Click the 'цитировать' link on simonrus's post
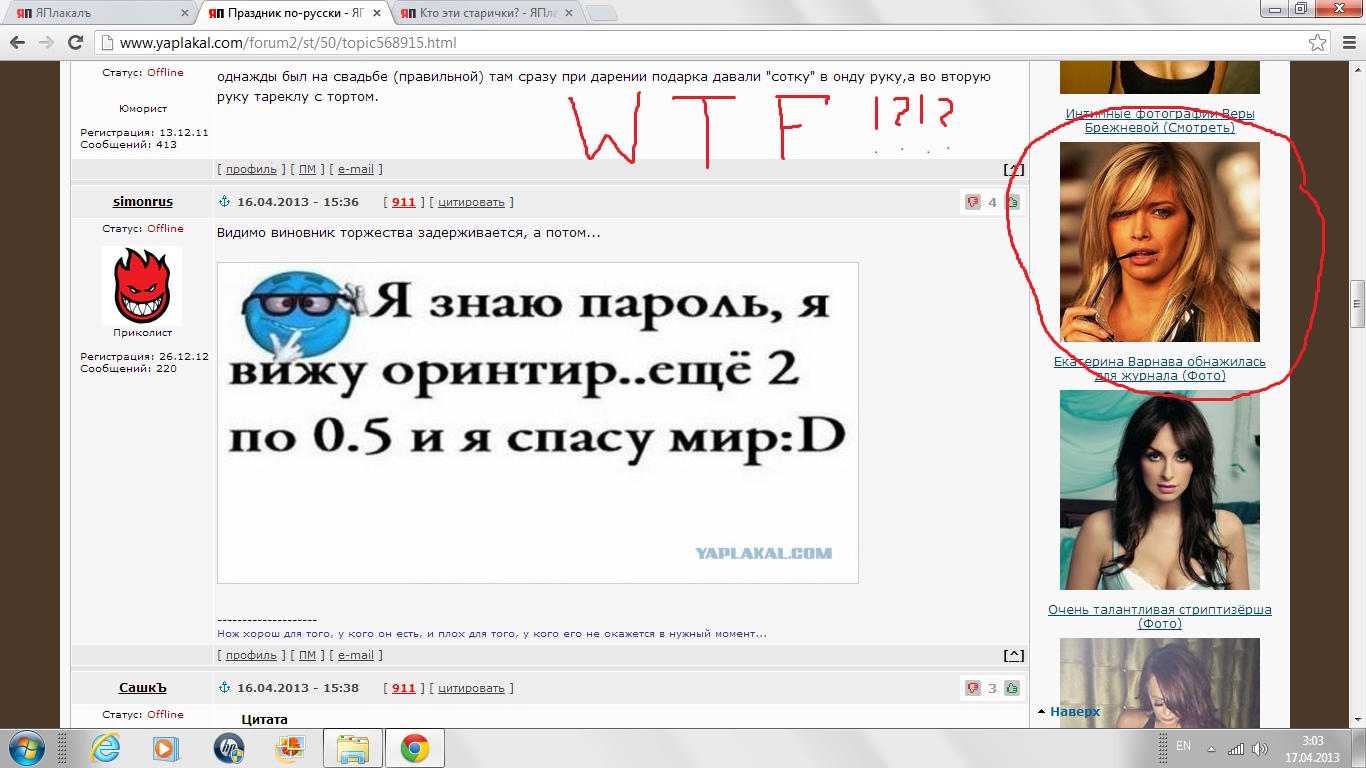Viewport: 1366px width, 768px height. point(471,202)
